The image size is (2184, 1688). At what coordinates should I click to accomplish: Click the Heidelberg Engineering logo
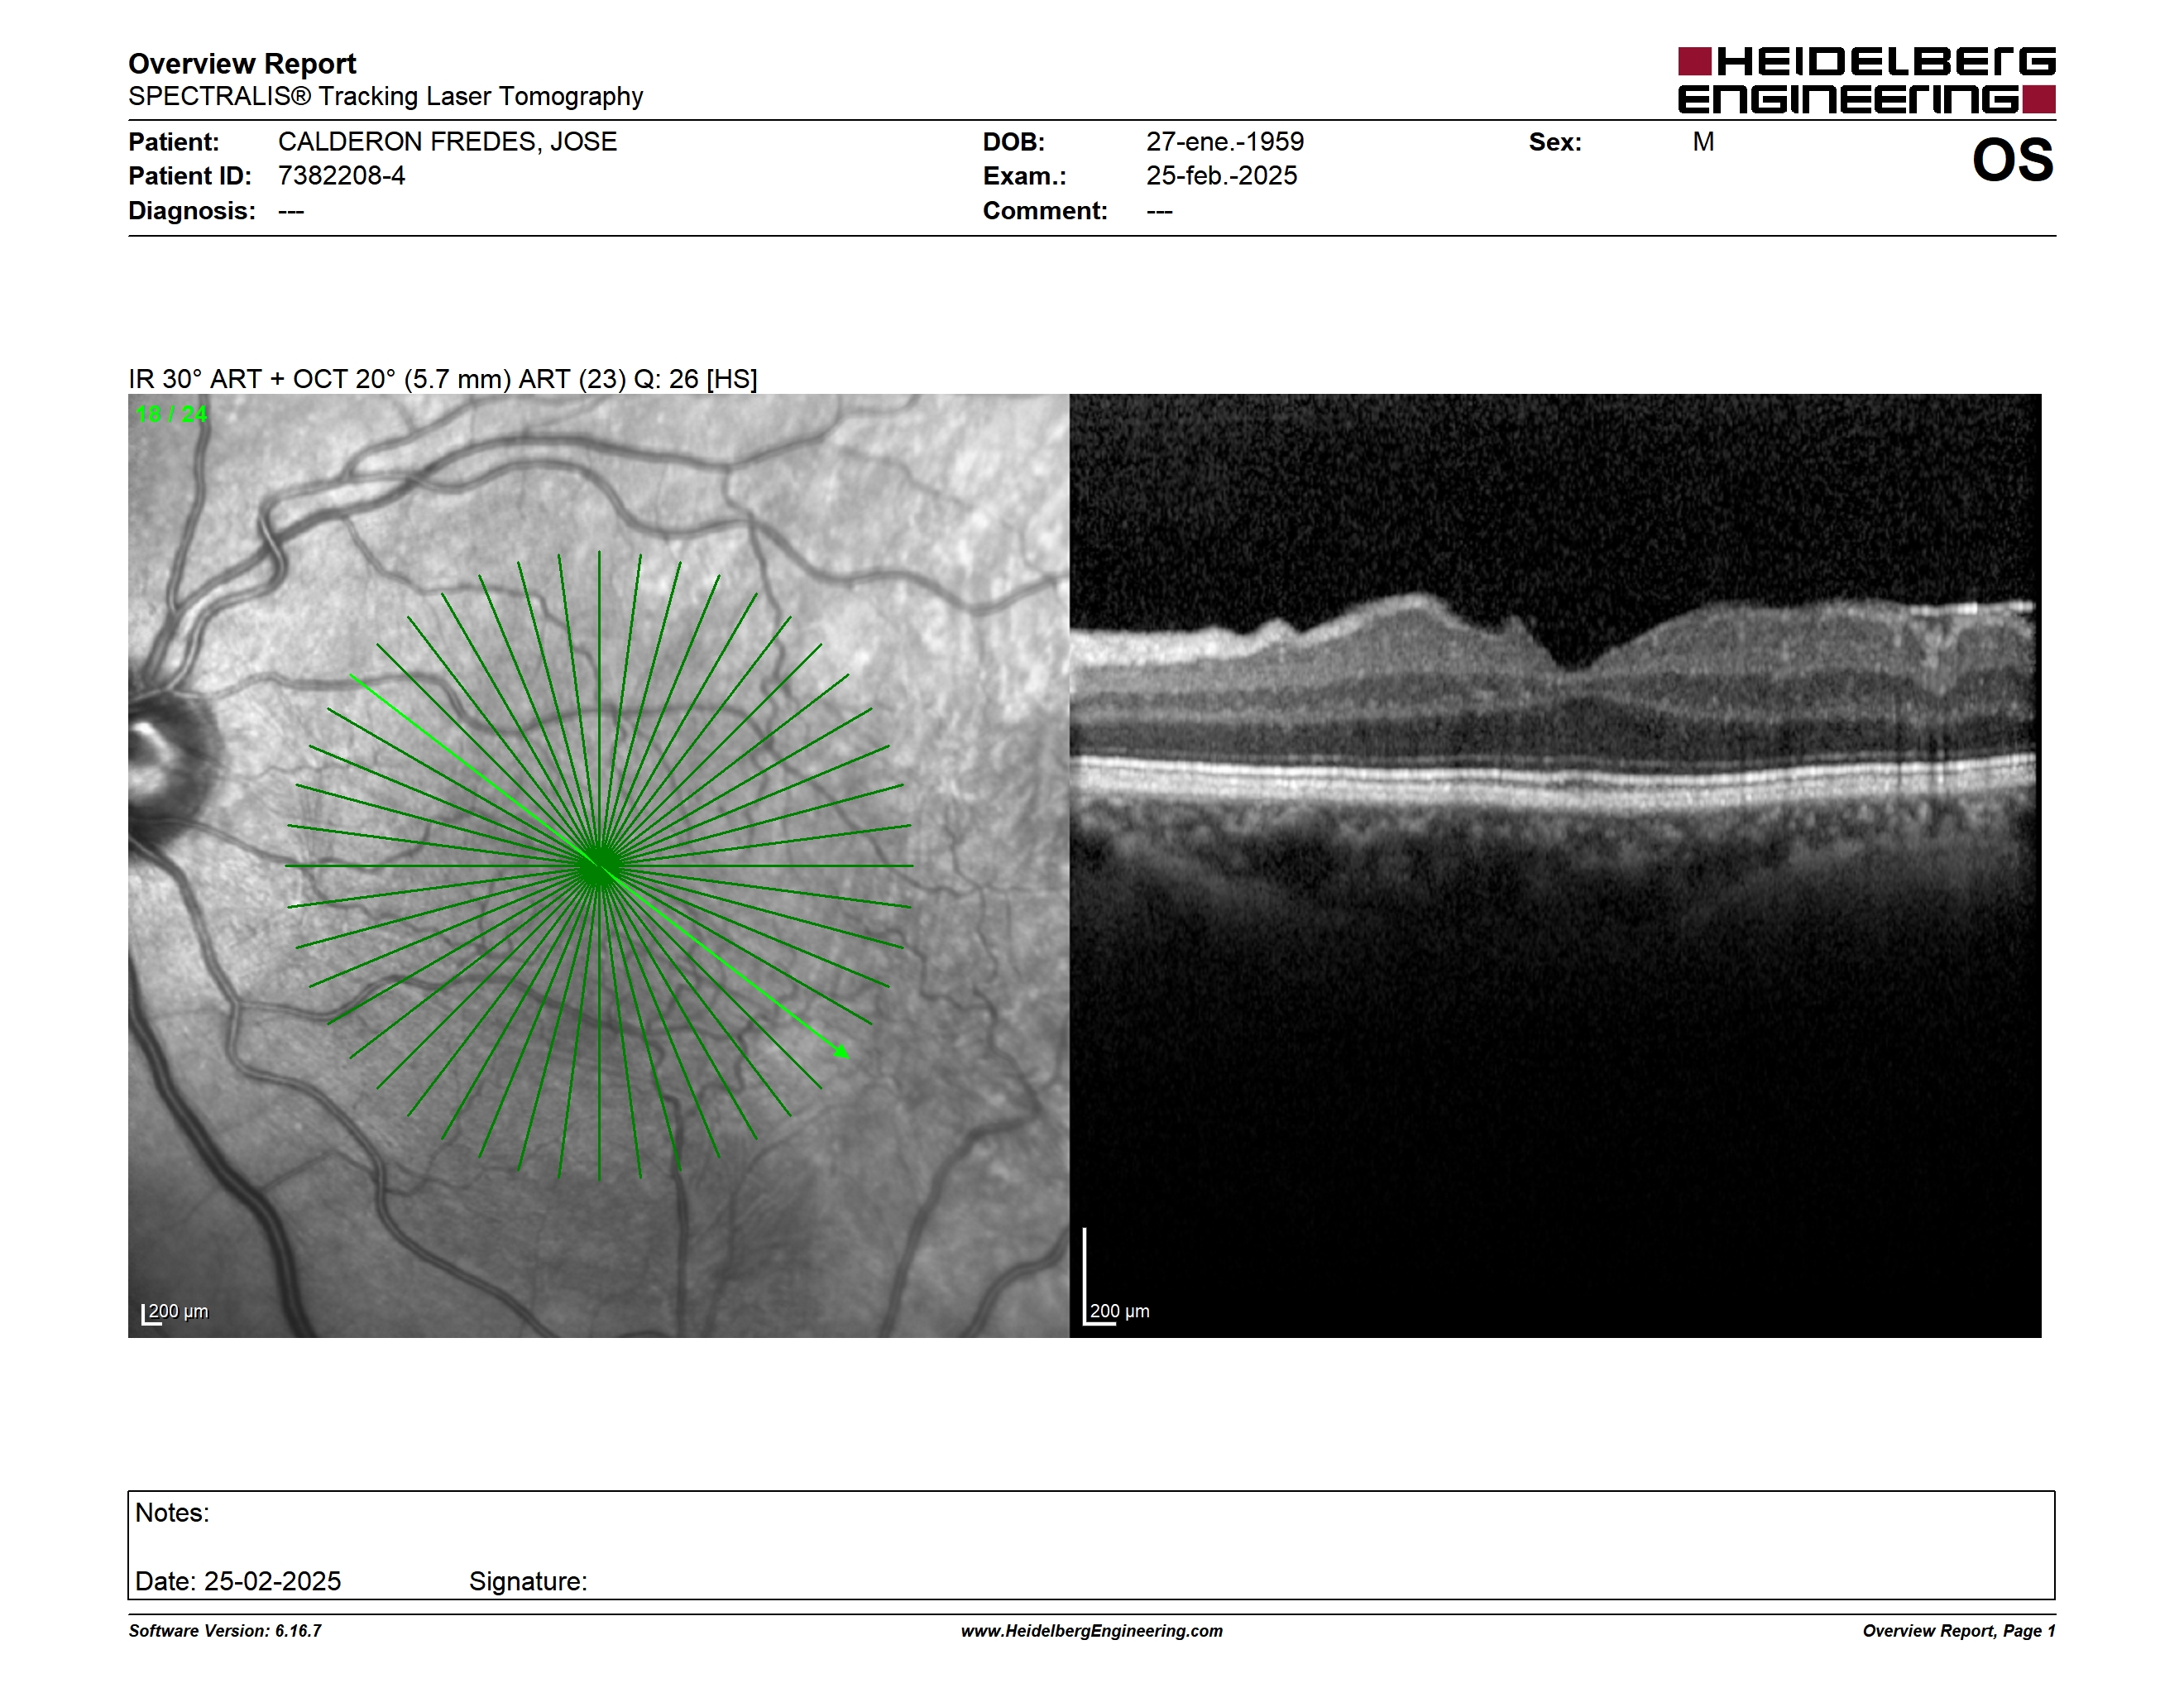[1866, 80]
